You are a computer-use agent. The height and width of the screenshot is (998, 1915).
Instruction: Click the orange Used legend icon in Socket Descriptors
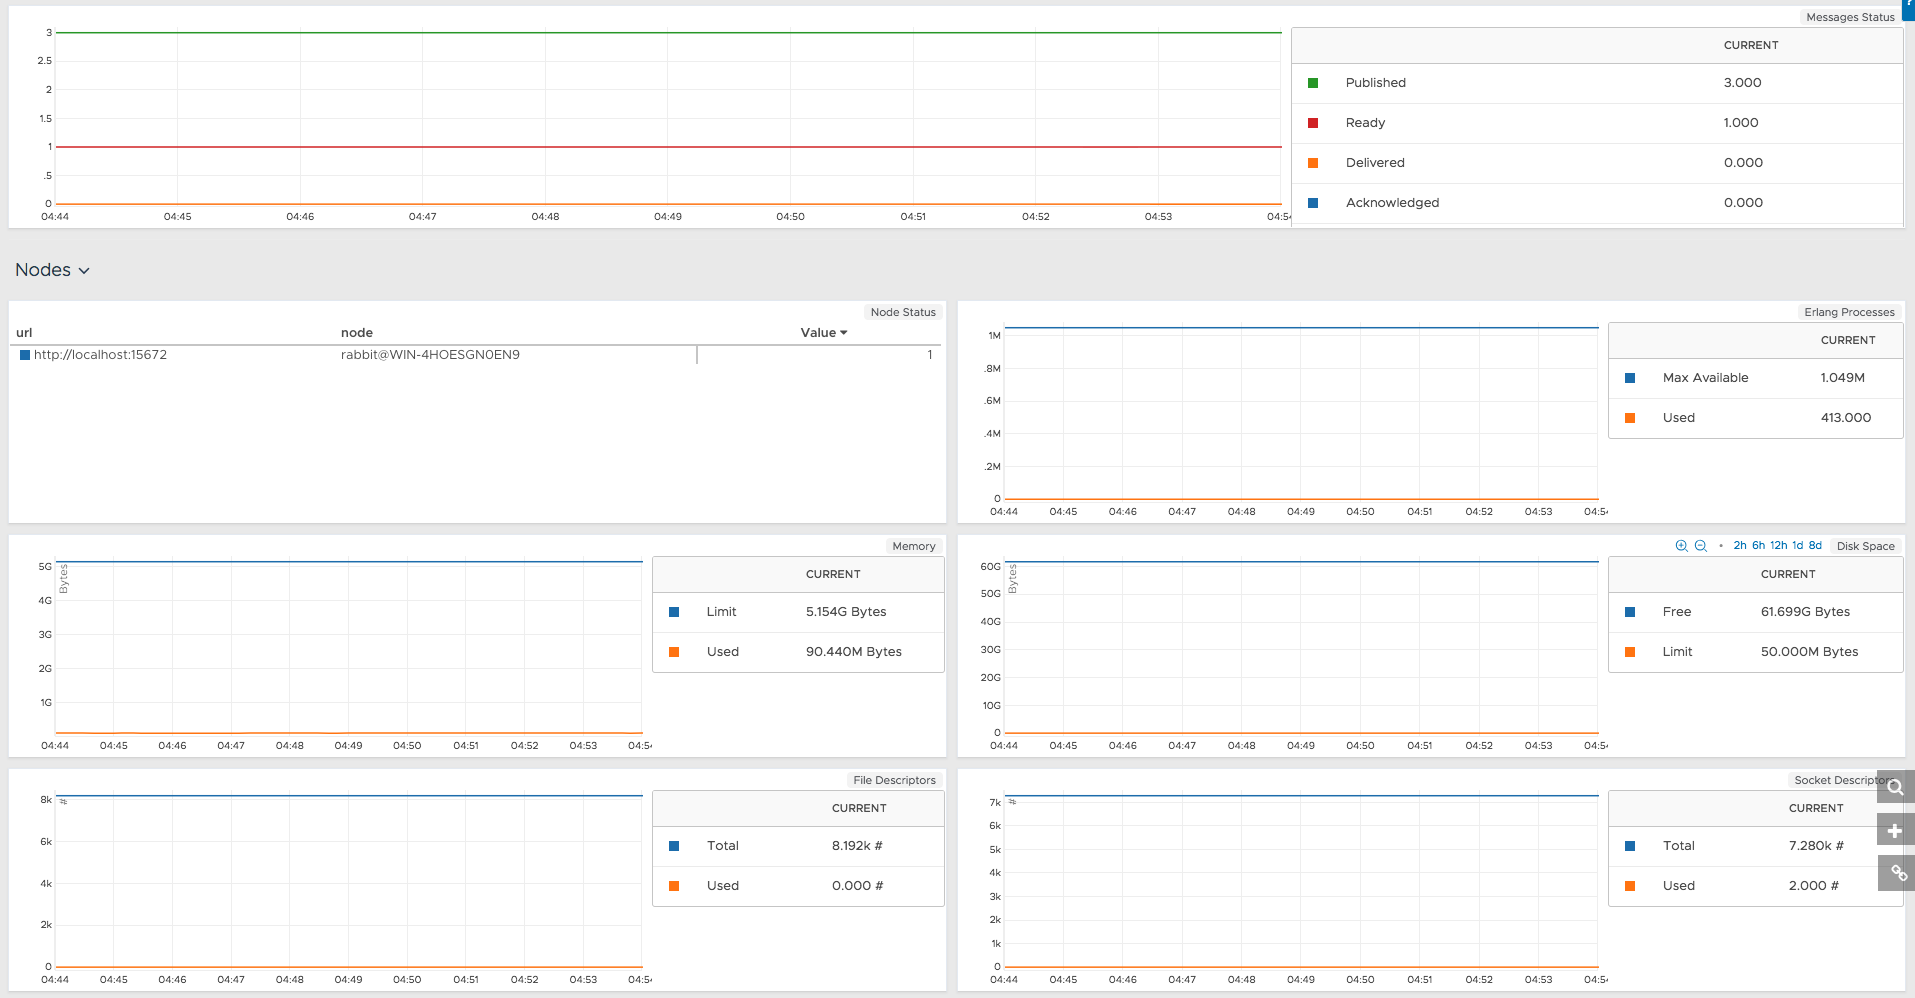1630,886
